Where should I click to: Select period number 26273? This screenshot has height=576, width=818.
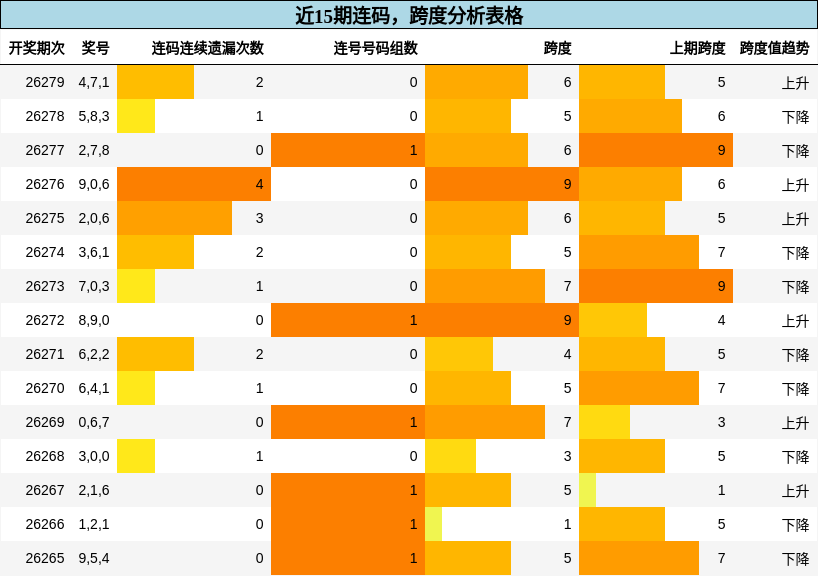click(45, 286)
